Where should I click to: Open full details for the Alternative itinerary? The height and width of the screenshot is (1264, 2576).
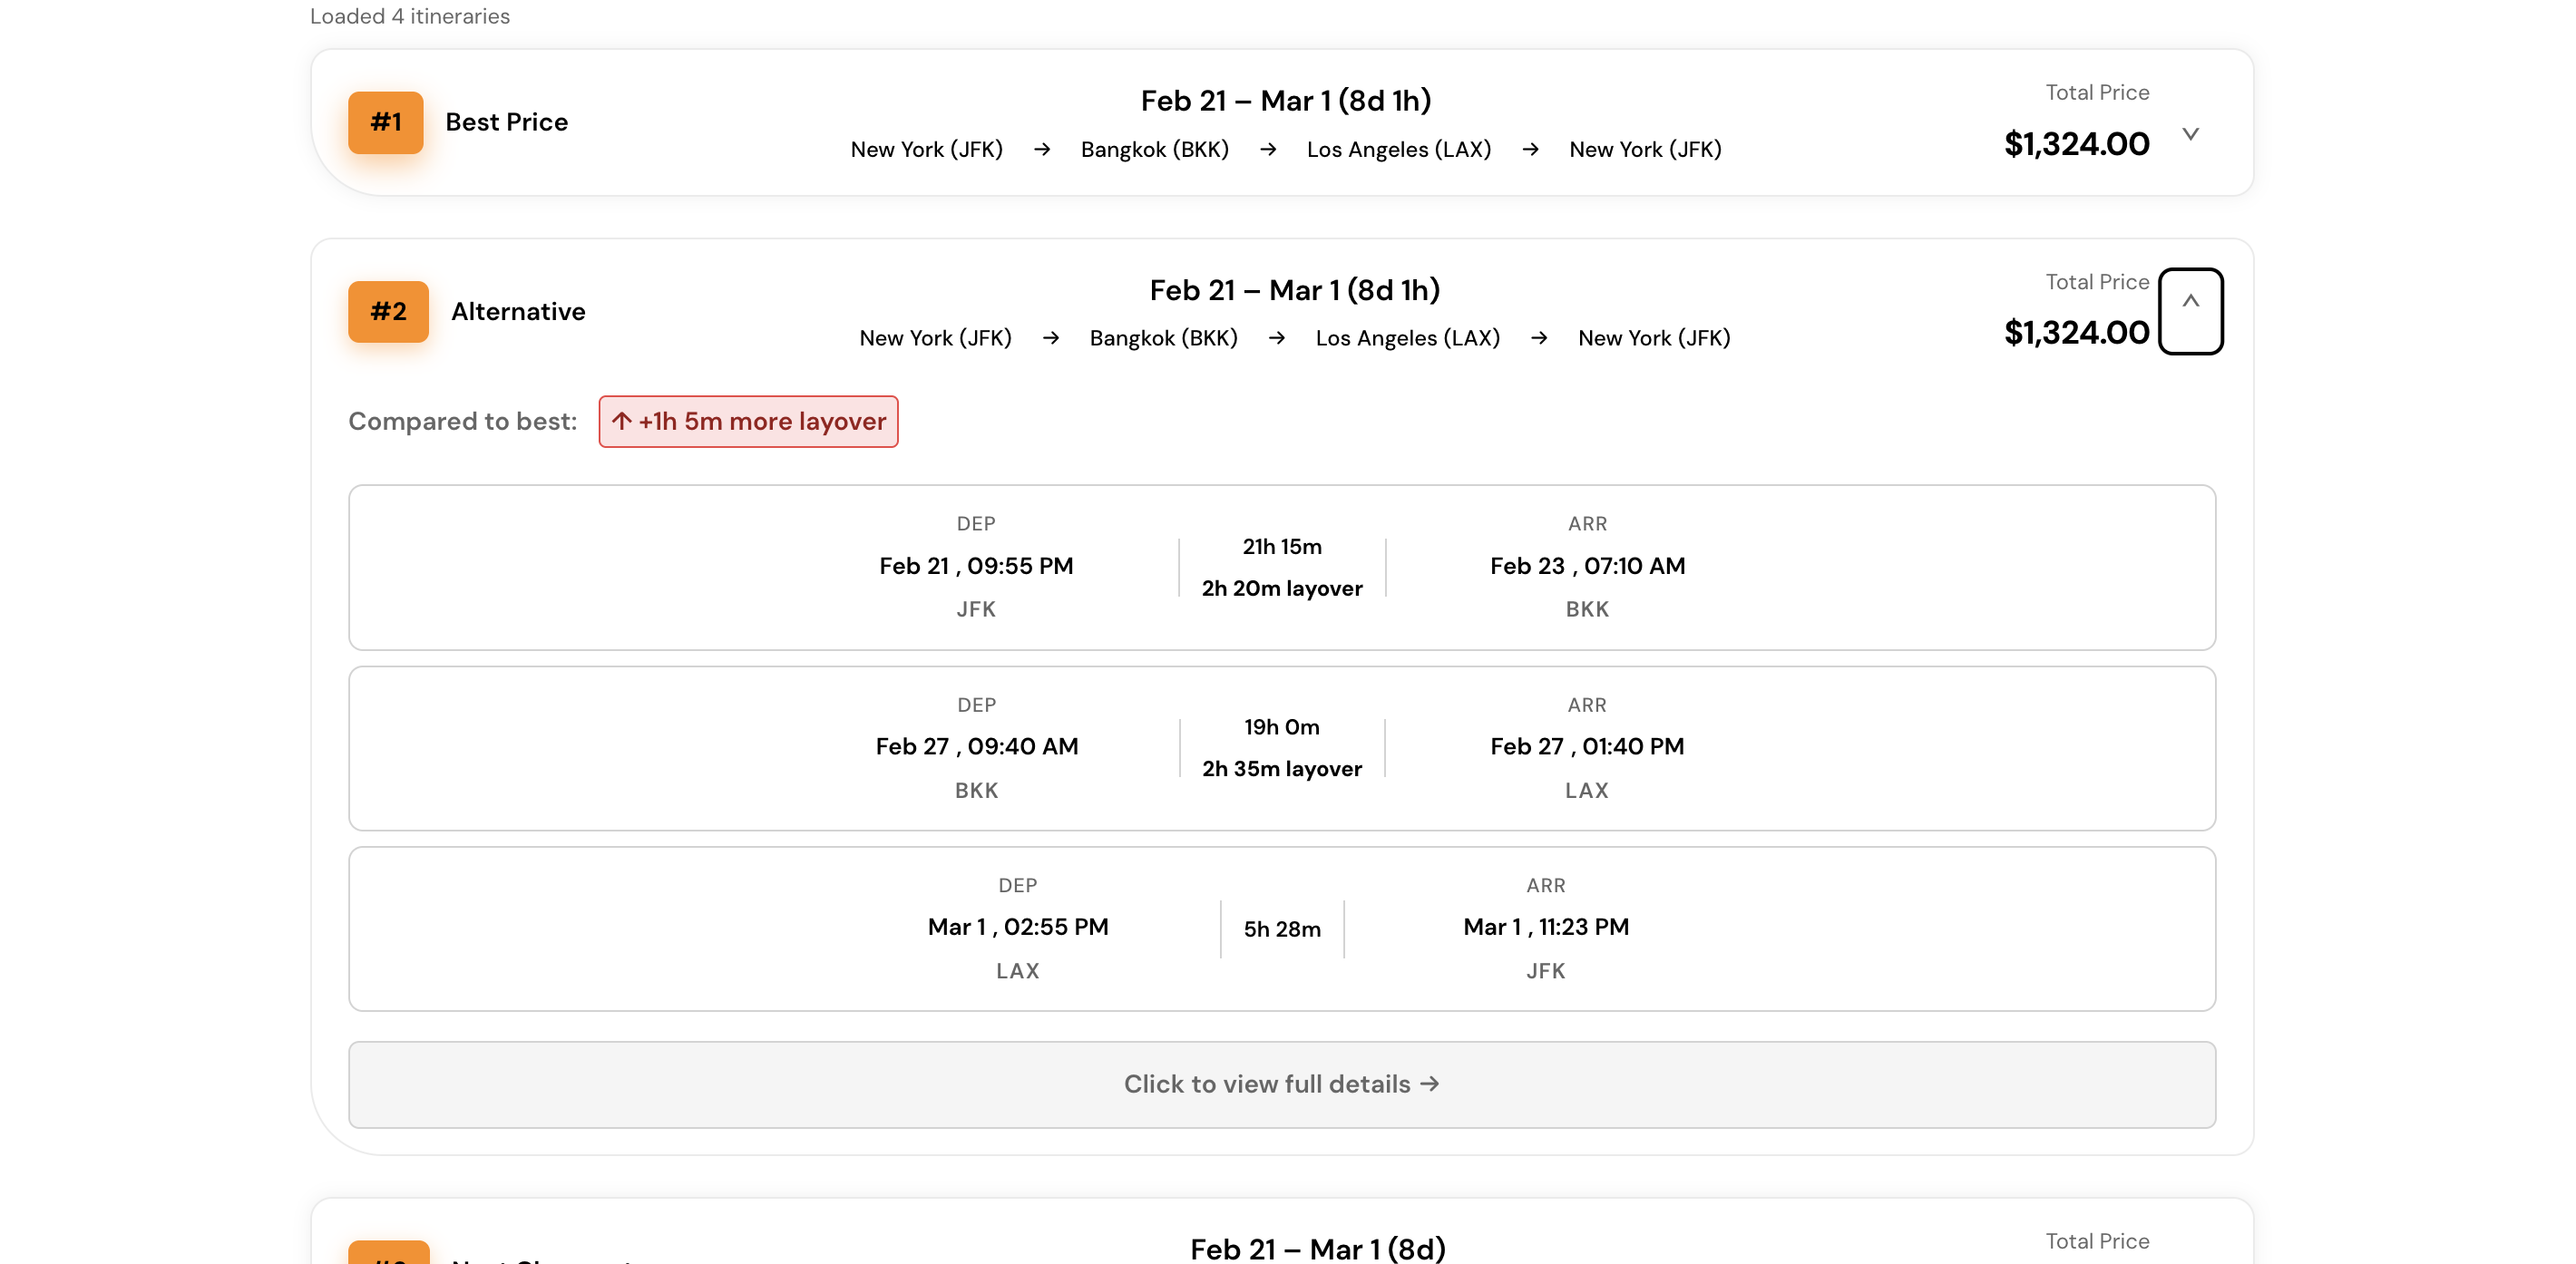[x=1281, y=1084]
